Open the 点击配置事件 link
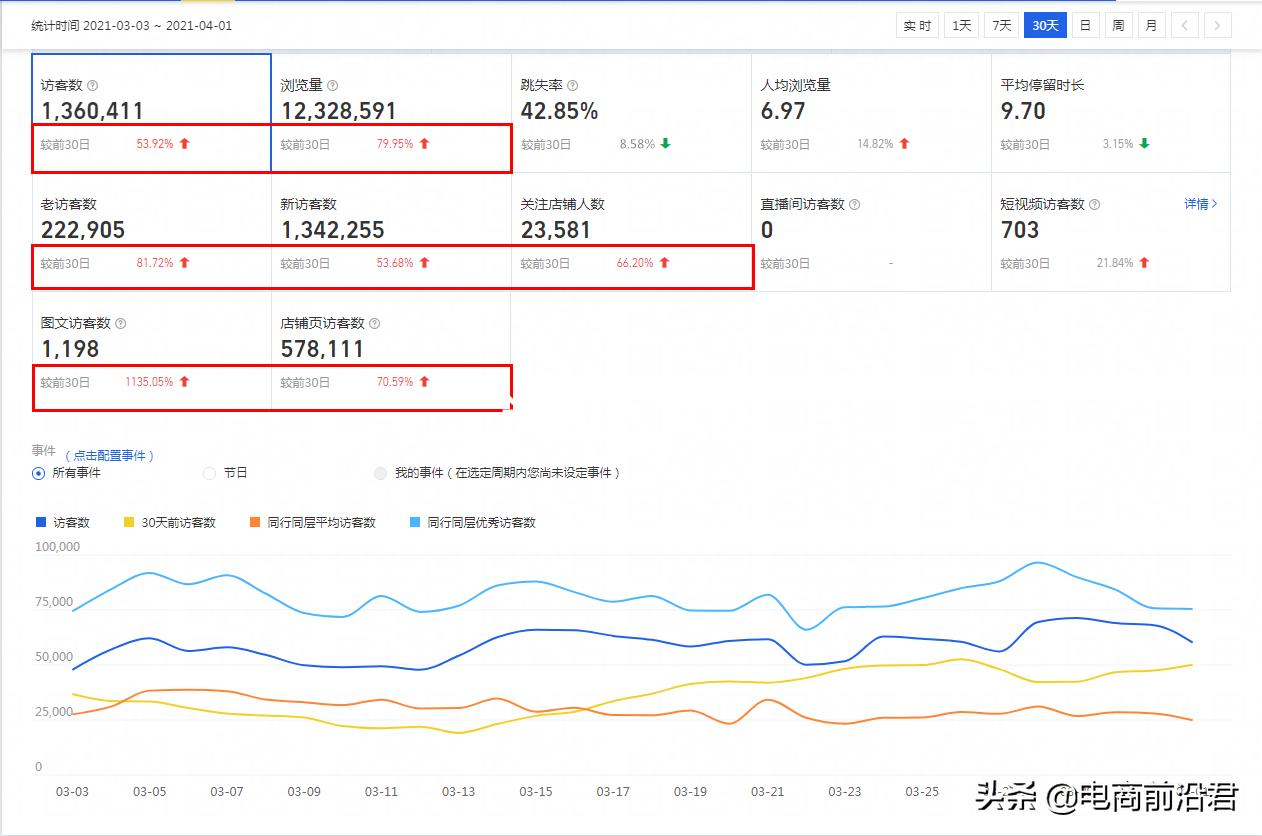The height and width of the screenshot is (836, 1262). pos(110,455)
